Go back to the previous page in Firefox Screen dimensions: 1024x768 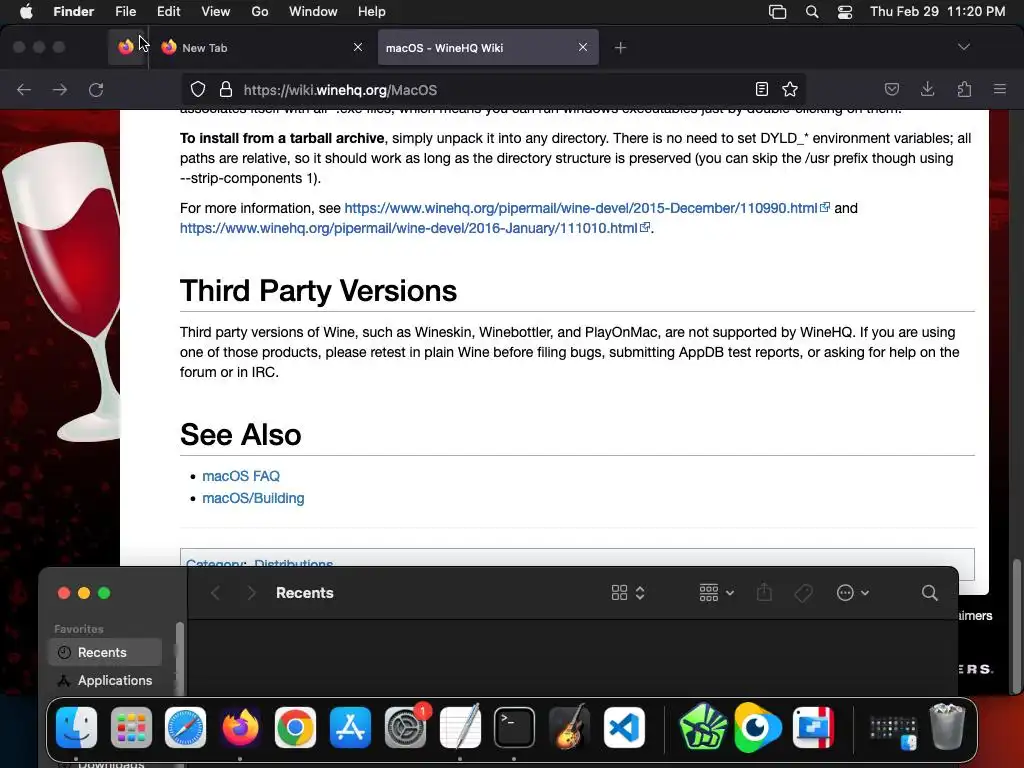24,89
